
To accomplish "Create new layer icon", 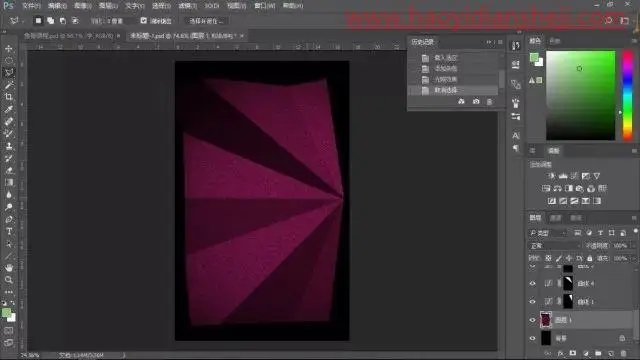I will tap(611, 353).
